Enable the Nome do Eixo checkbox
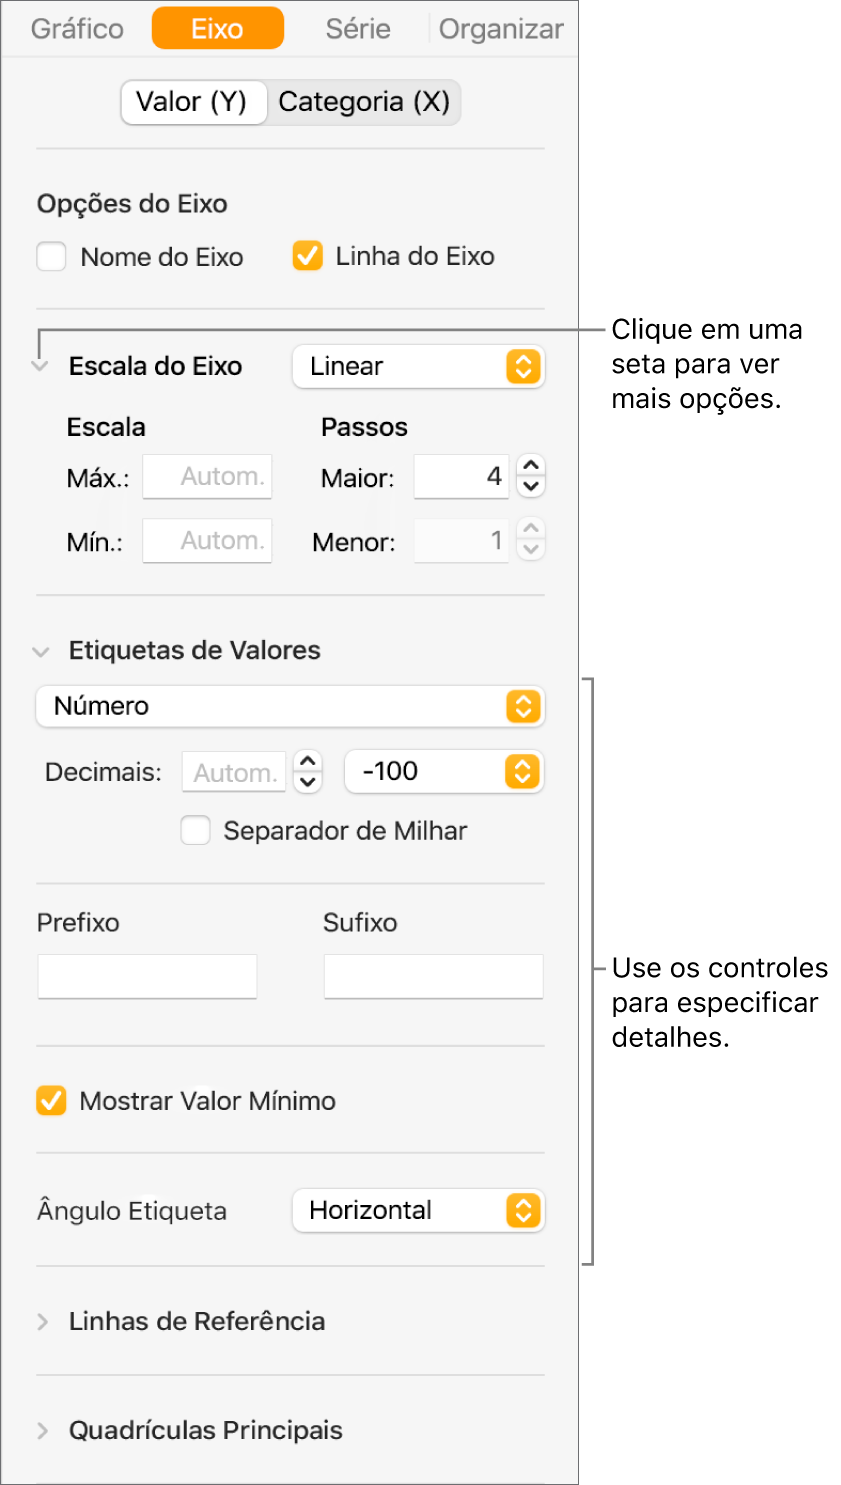Screen dimensions: 841x1485 pyautogui.click(x=51, y=257)
